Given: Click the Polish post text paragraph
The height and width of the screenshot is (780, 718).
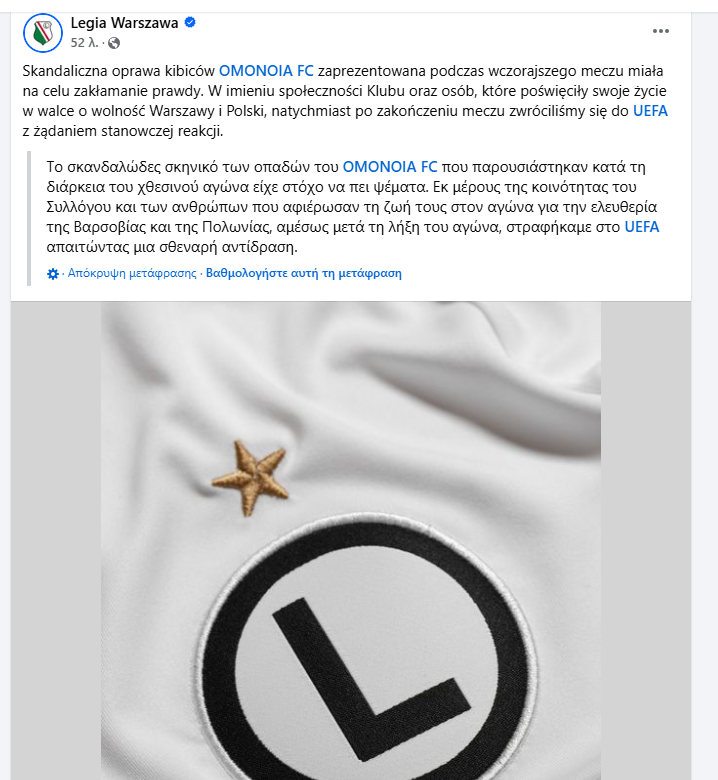Looking at the screenshot, I should [345, 101].
